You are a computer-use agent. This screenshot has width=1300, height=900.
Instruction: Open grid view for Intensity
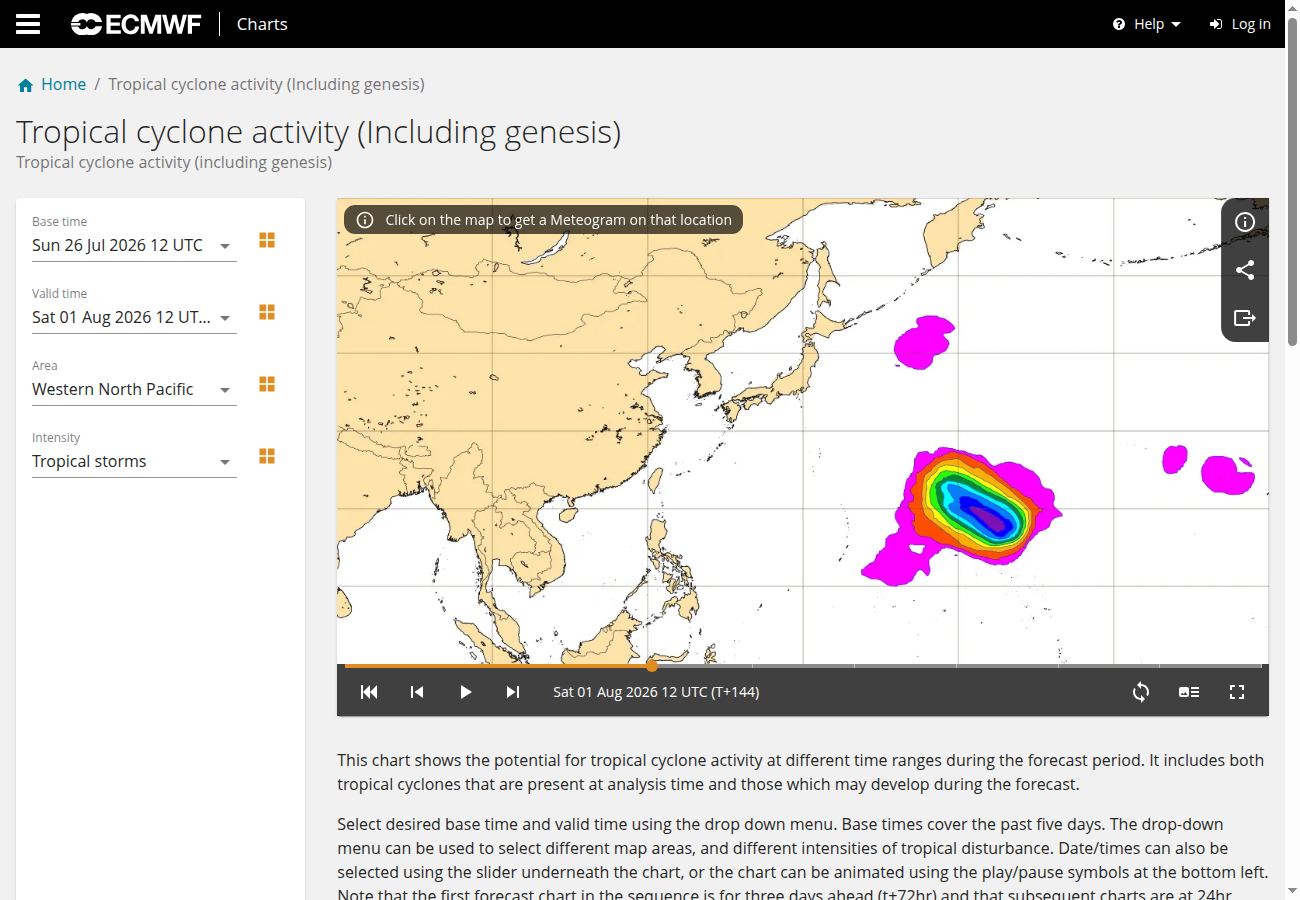click(267, 456)
